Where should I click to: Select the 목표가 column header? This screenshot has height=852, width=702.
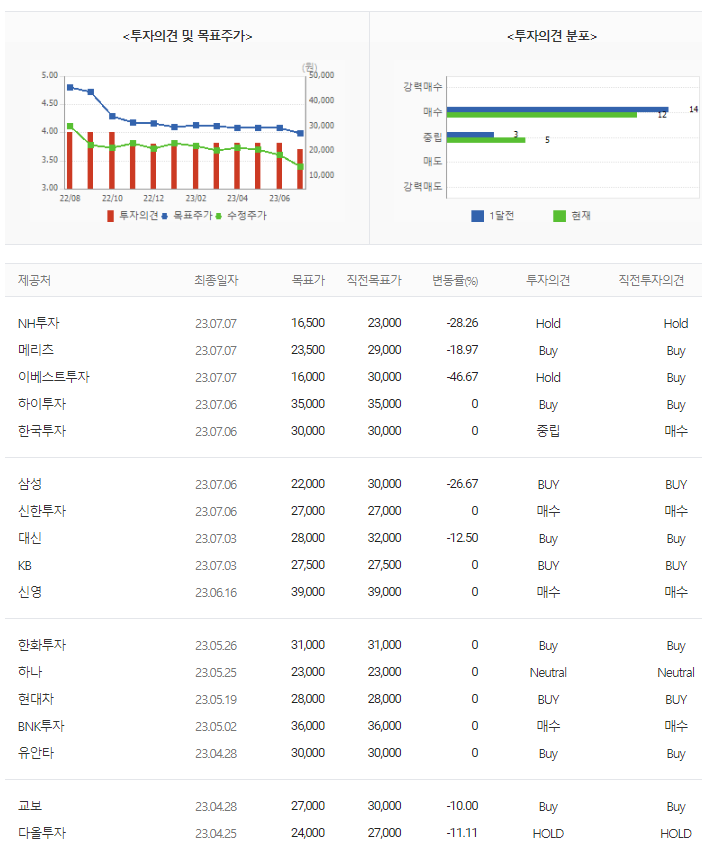[x=308, y=280]
